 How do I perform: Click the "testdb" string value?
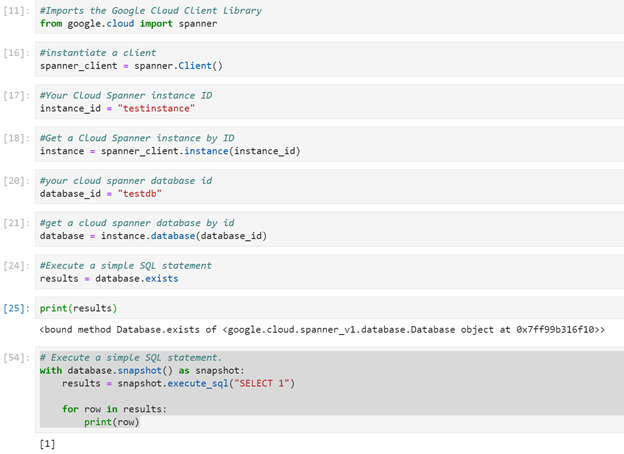pyautogui.click(x=140, y=193)
